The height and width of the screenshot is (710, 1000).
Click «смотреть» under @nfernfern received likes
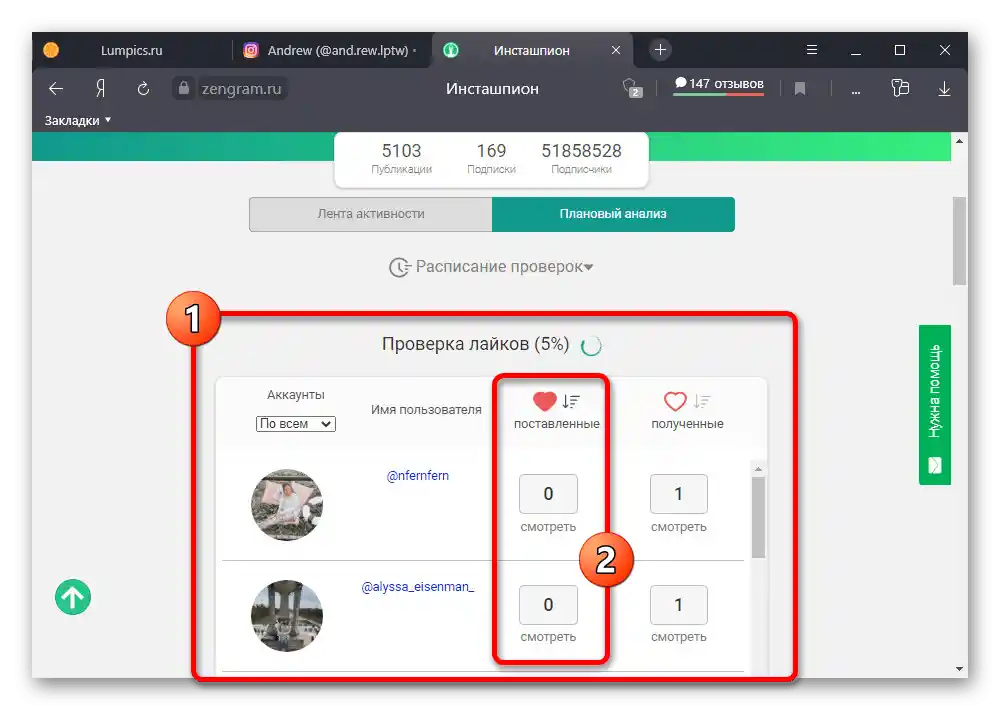click(678, 527)
